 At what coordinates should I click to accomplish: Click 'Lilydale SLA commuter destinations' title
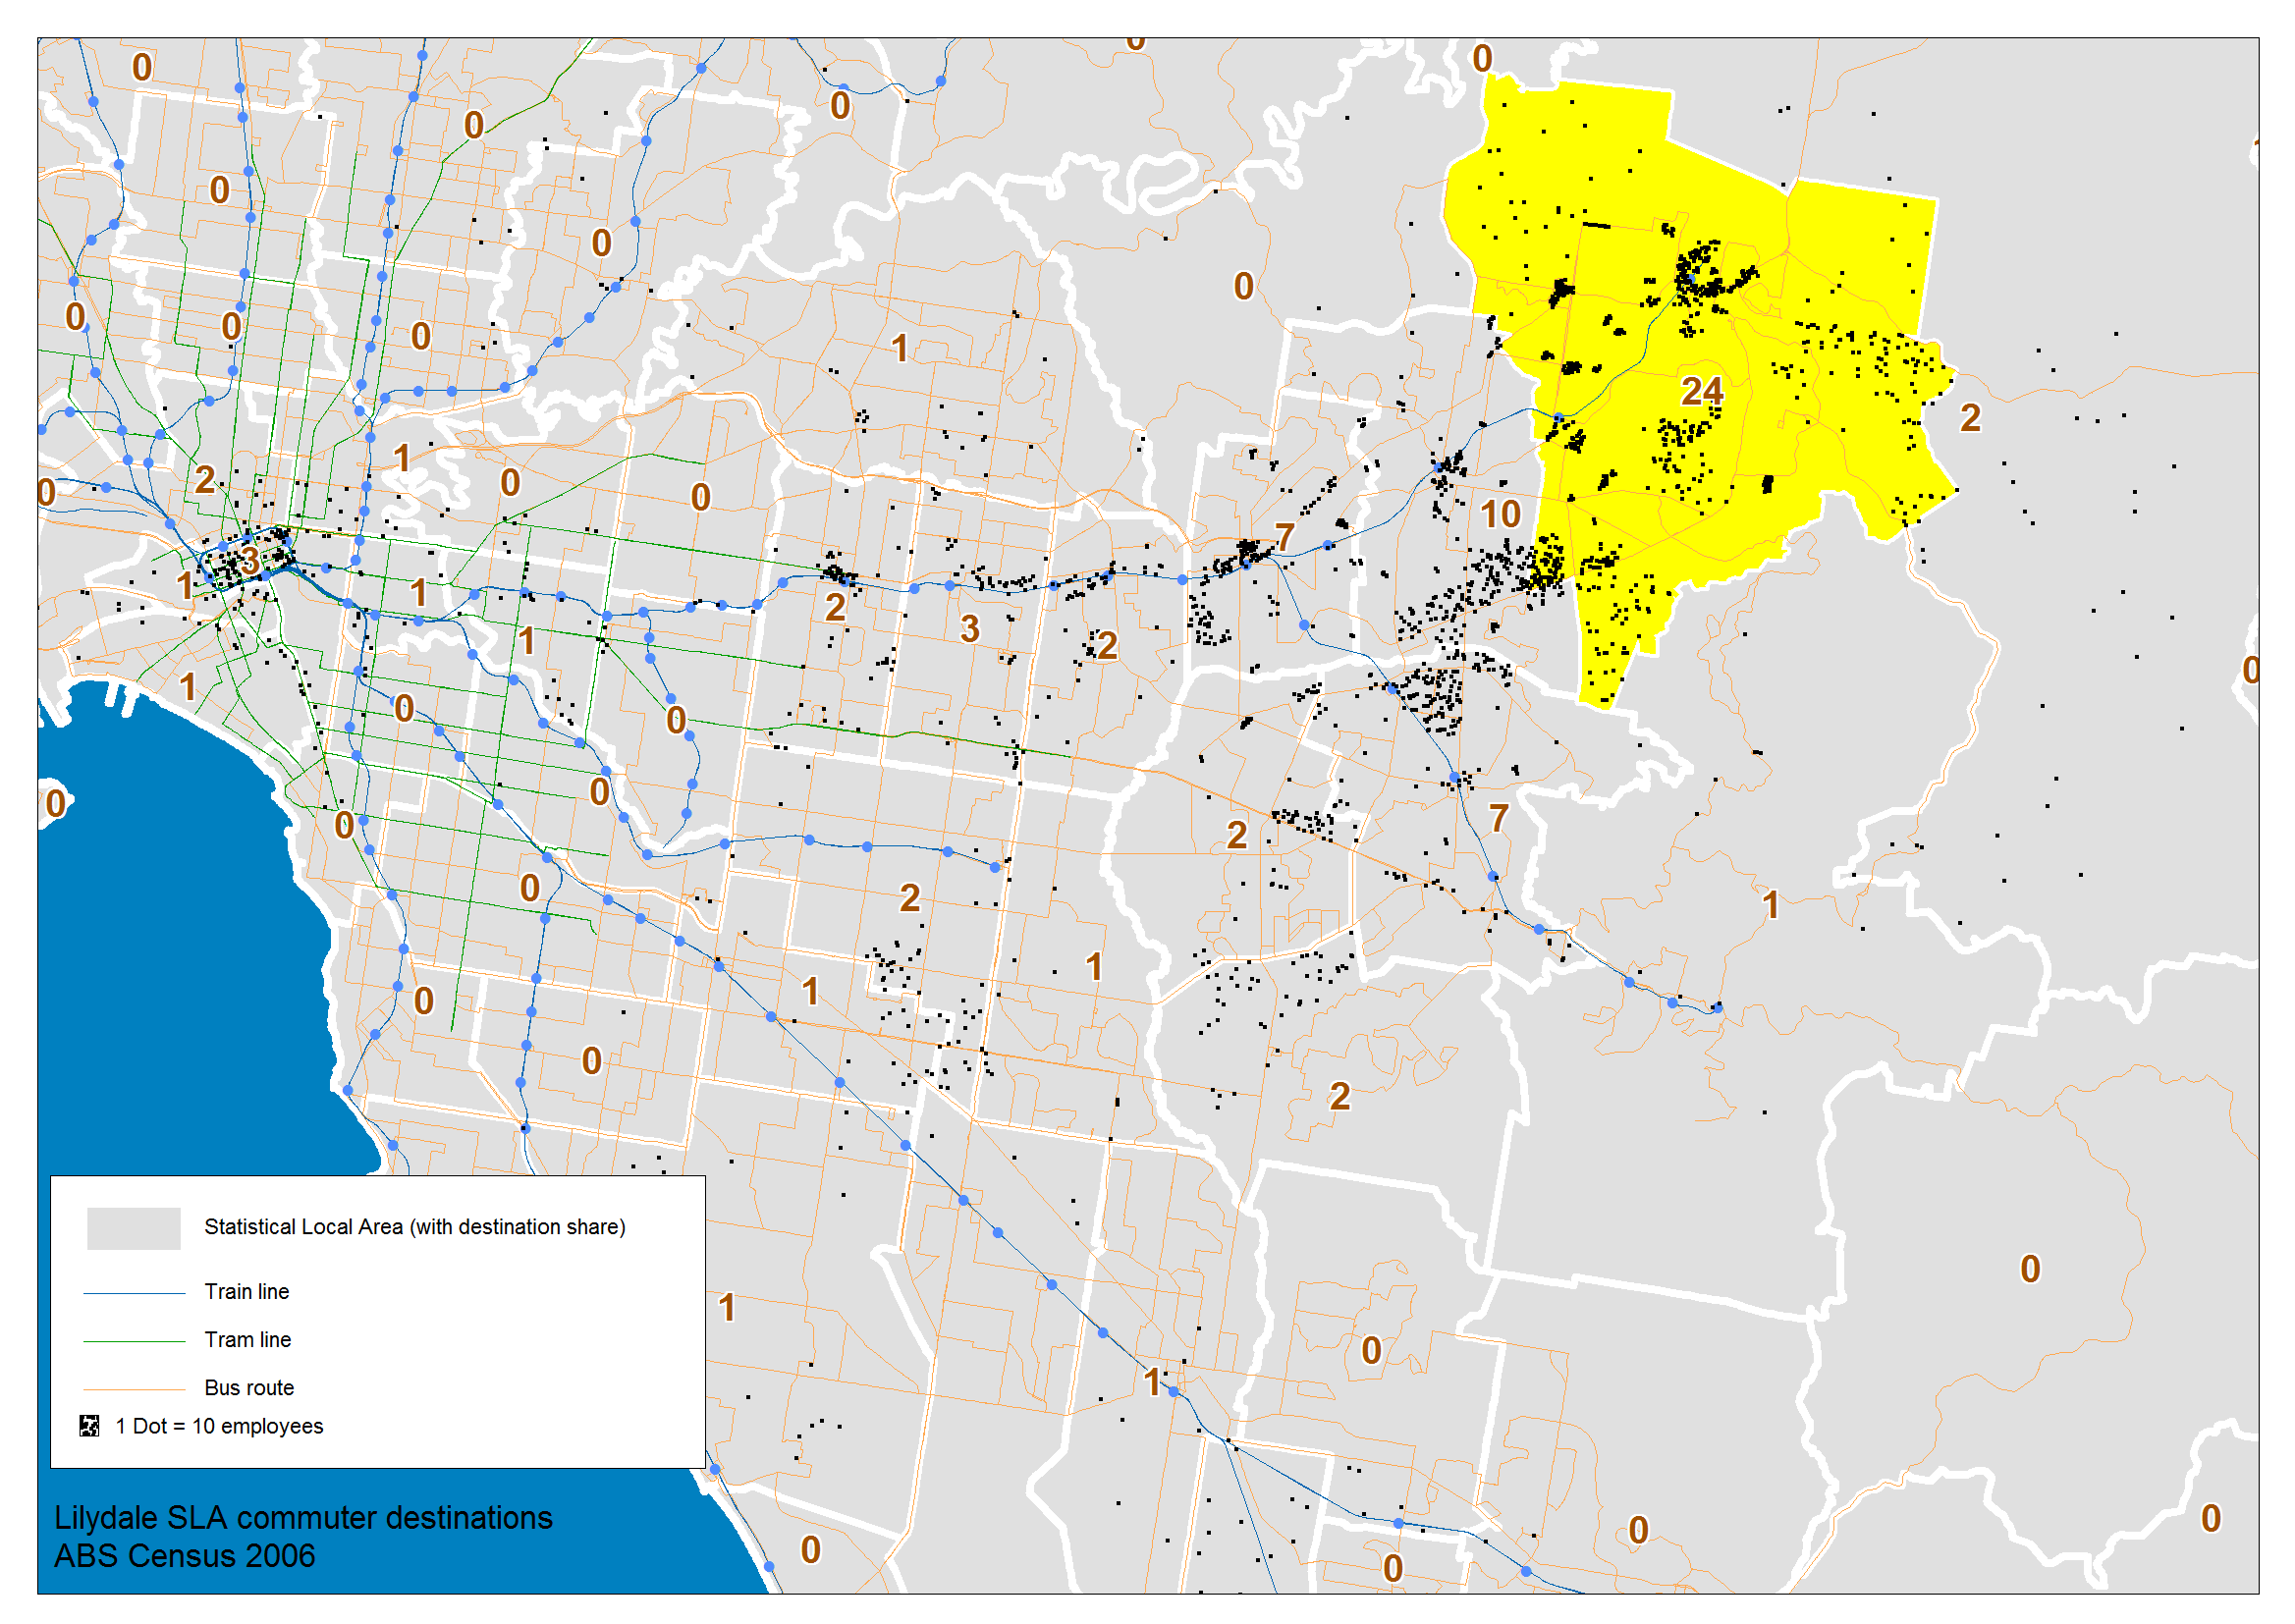click(x=303, y=1518)
